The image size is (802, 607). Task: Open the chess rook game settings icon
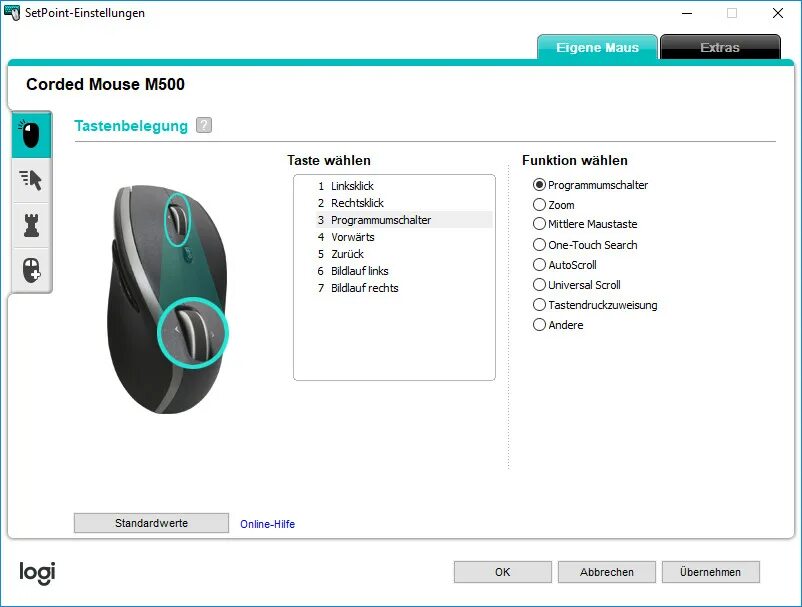[31, 225]
